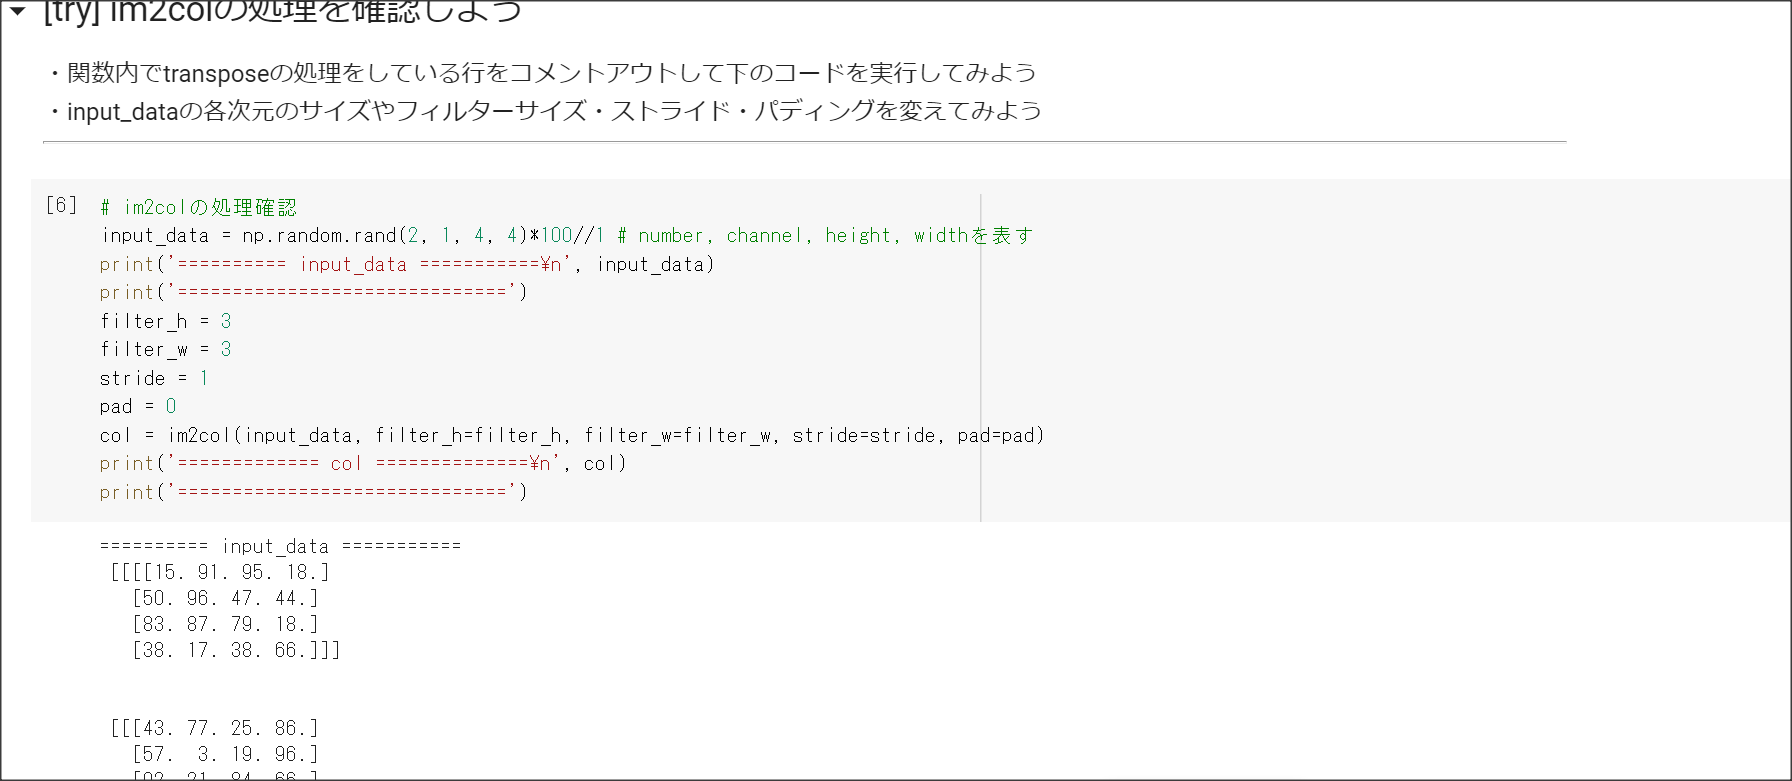Click the output row '[83. 87. 79. 18.]'
1792x781 pixels.
click(225, 624)
